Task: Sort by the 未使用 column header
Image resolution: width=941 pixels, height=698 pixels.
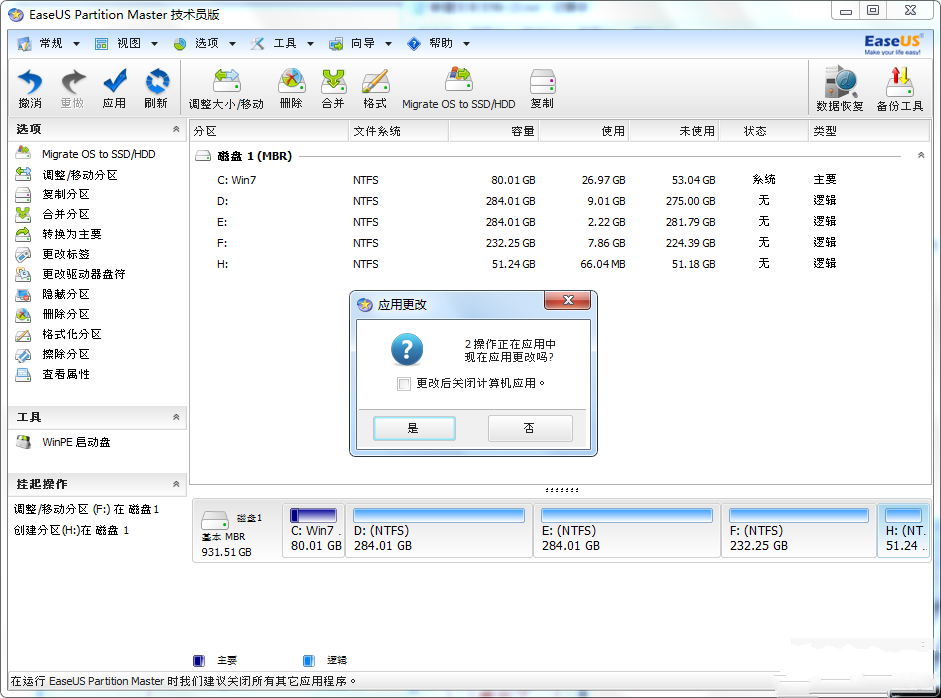Action: pos(675,131)
